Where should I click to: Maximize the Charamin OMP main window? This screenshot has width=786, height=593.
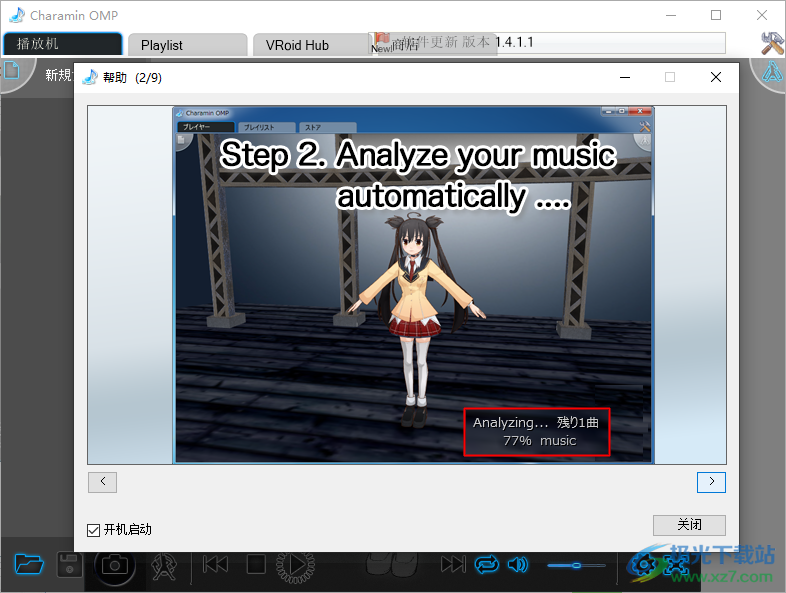[716, 16]
